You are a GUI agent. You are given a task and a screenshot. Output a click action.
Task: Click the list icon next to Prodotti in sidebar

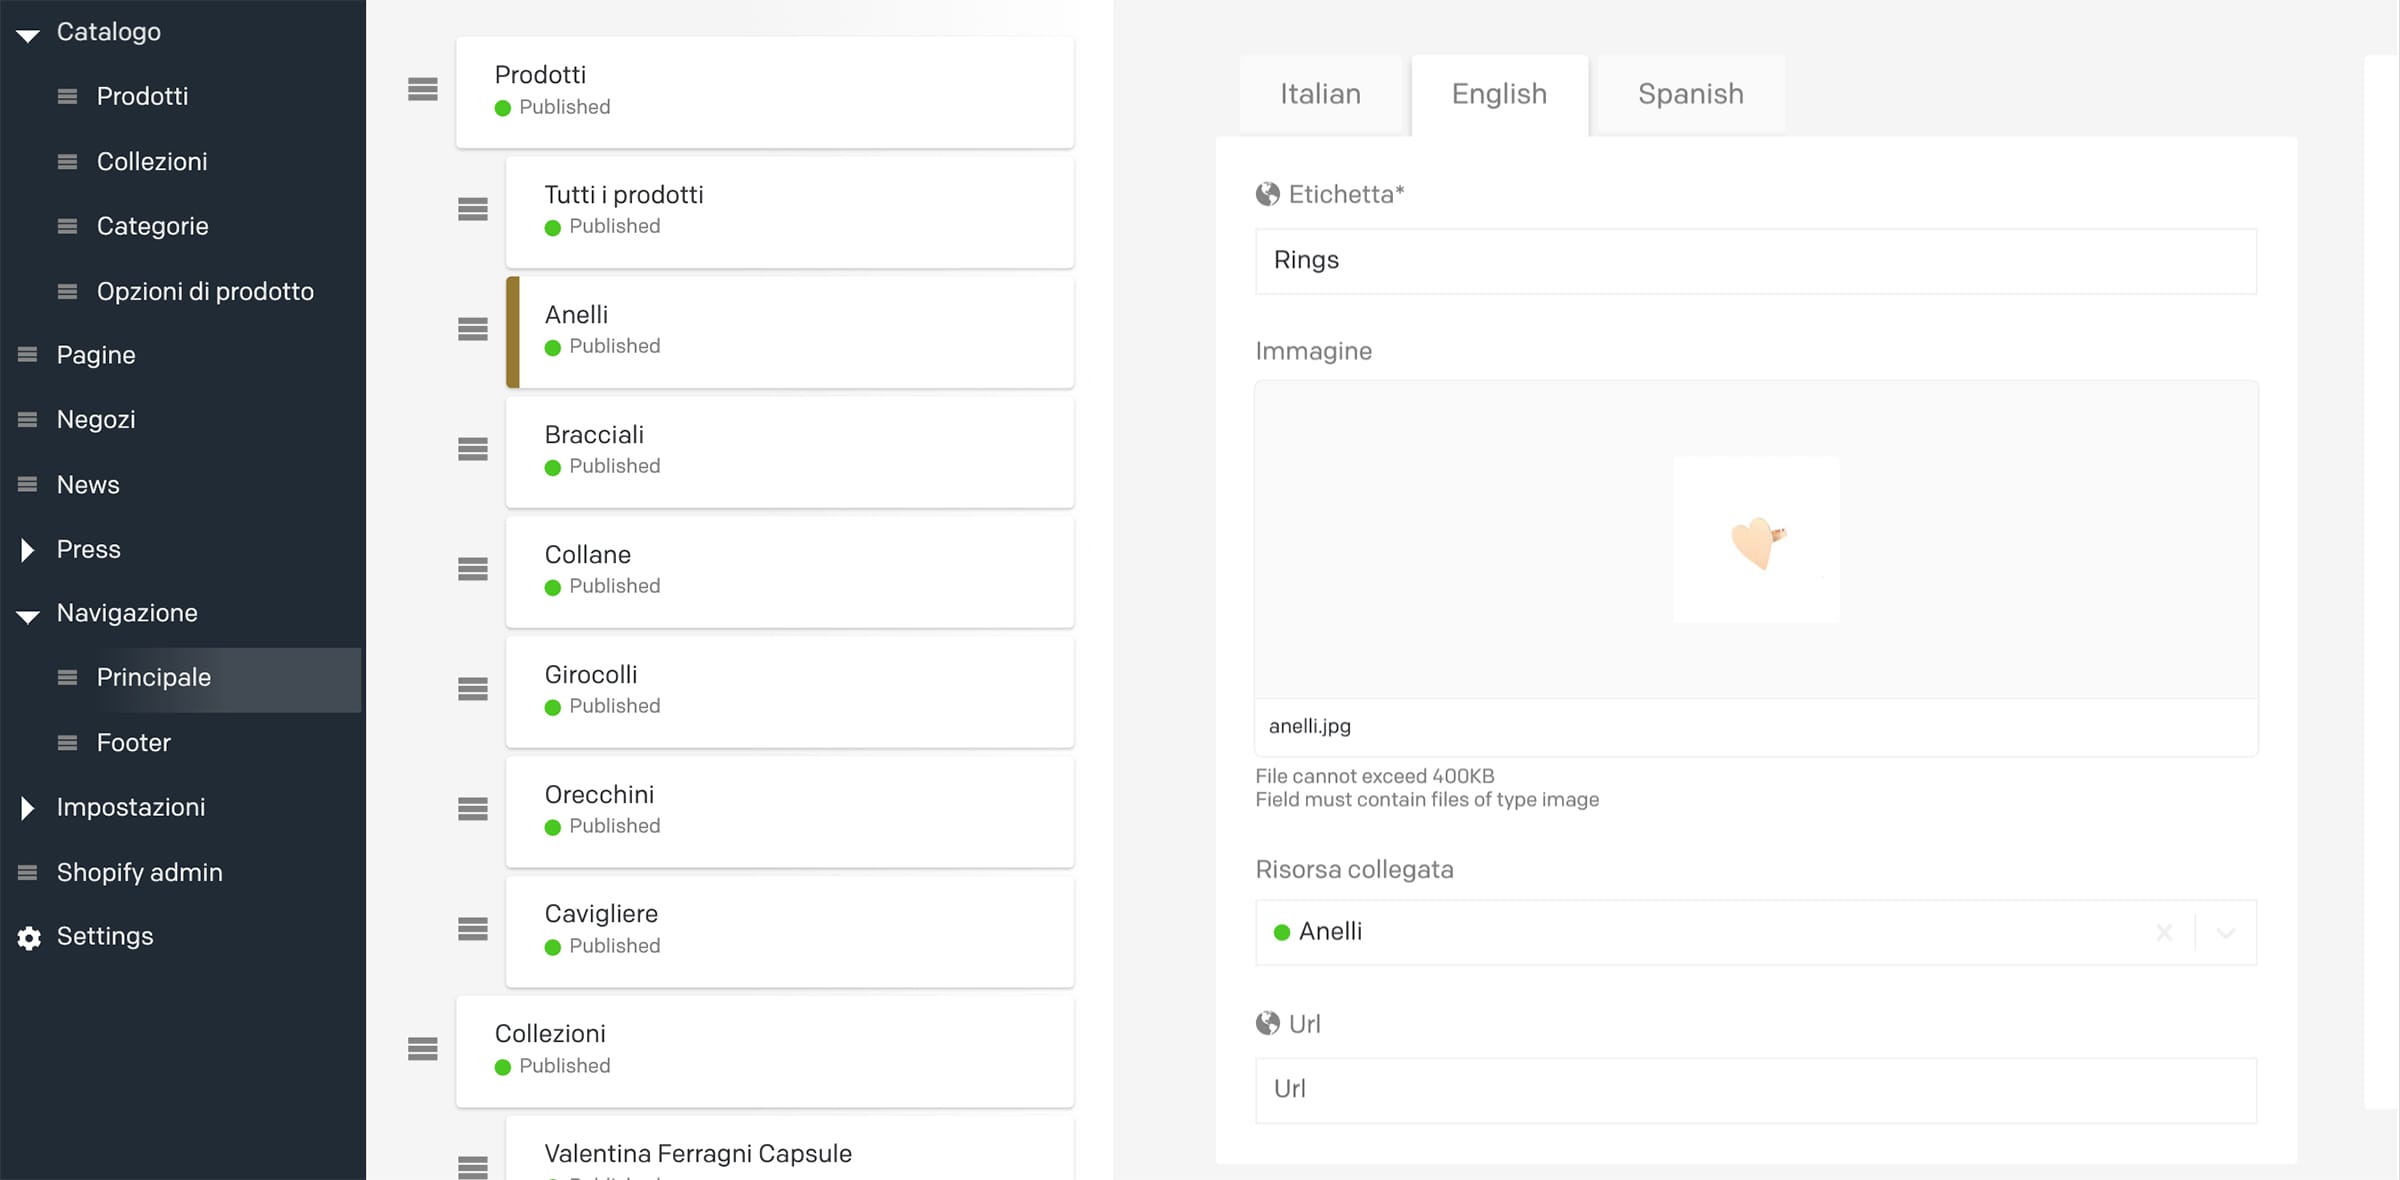[66, 96]
